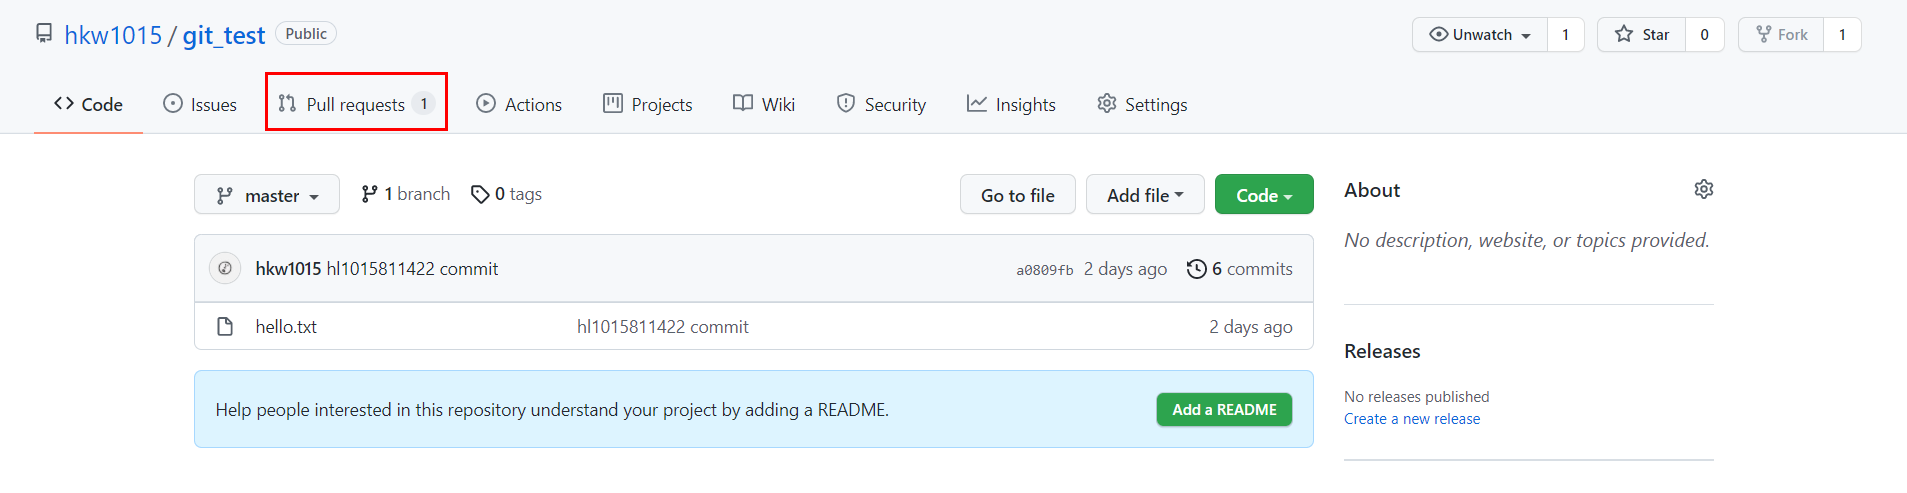Open the Actions tab
1907x493 pixels.
(519, 104)
